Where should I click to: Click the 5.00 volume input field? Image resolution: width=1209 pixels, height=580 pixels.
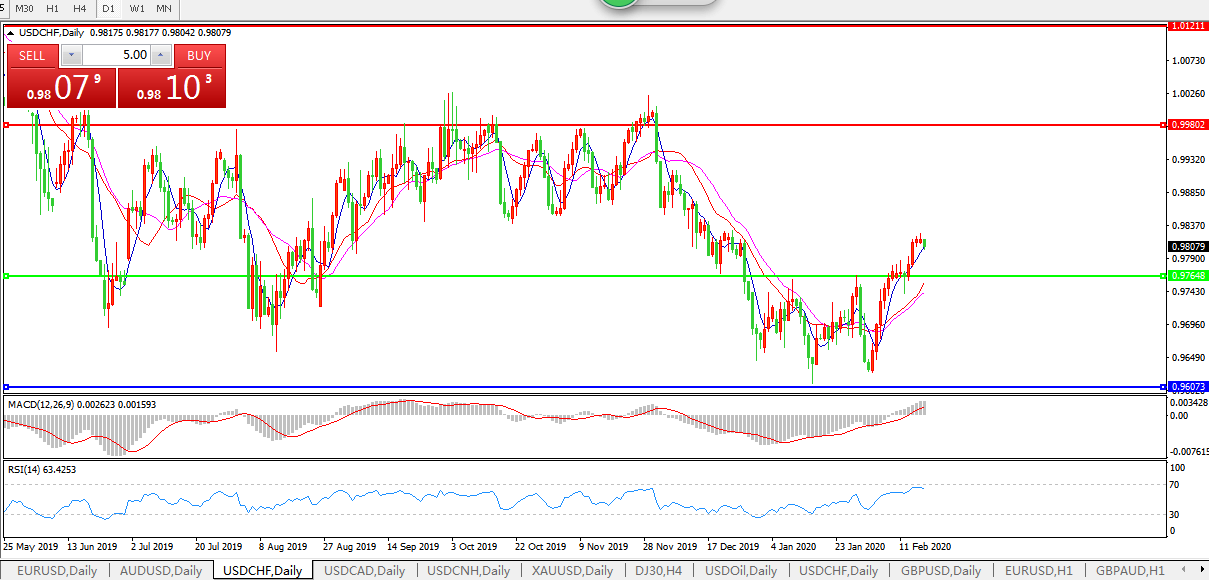click(115, 55)
